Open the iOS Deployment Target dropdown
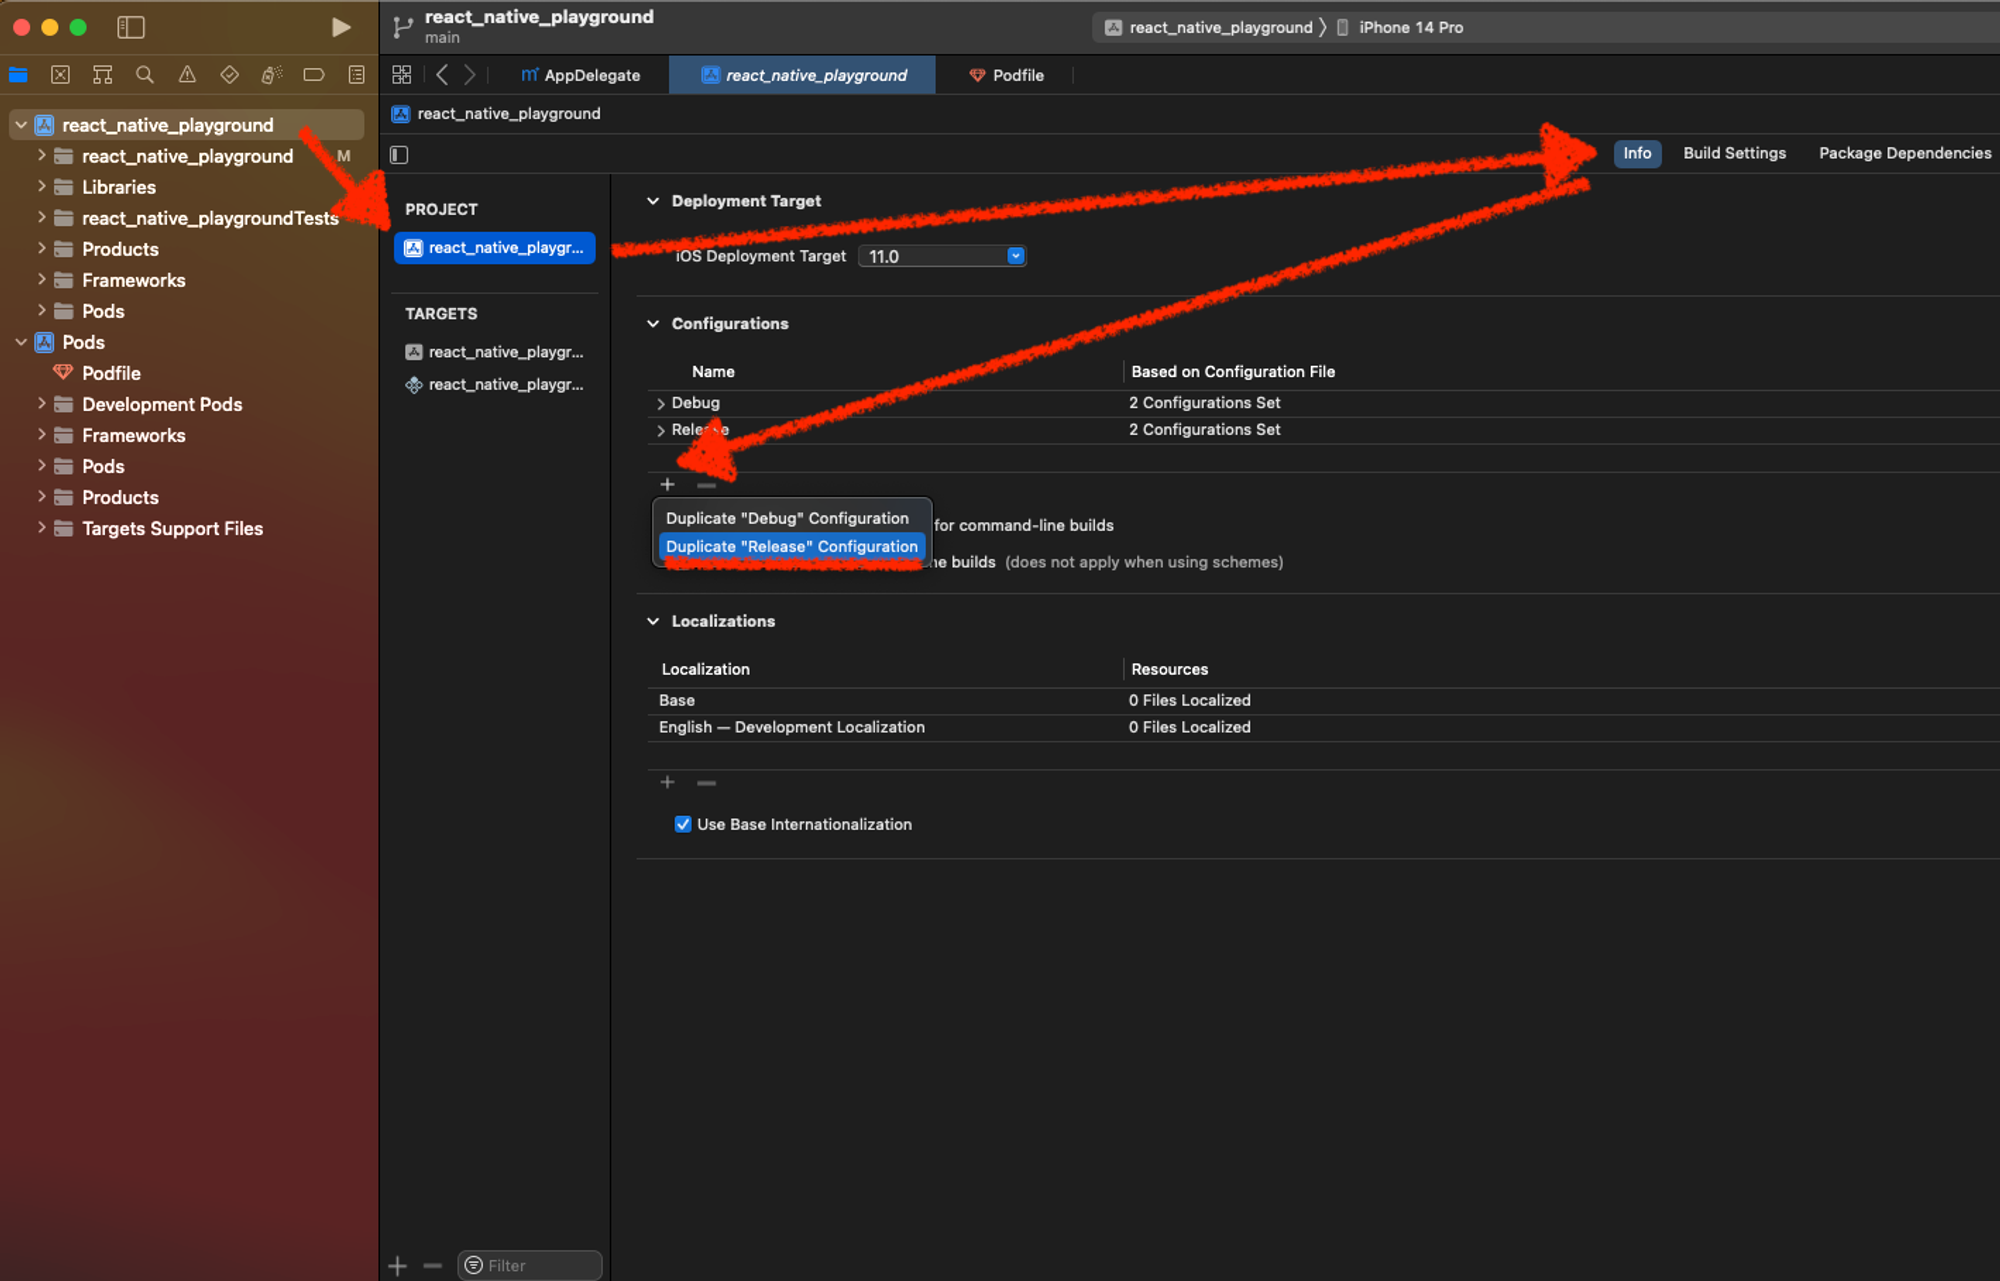 [942, 256]
